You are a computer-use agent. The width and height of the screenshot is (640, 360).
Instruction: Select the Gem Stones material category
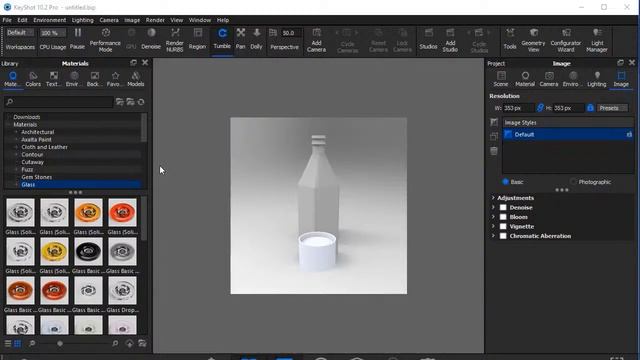click(x=37, y=177)
